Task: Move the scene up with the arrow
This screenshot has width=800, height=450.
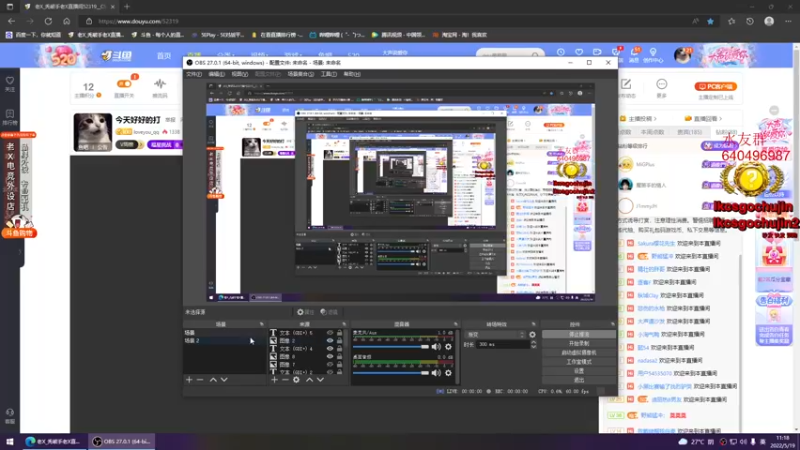Action: click(x=213, y=380)
